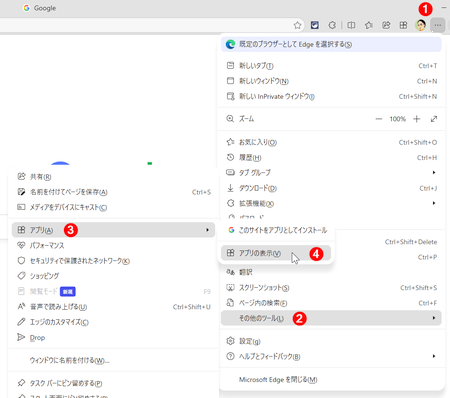Open エッジのカスタマイズ menu item

pyautogui.click(x=113, y=322)
